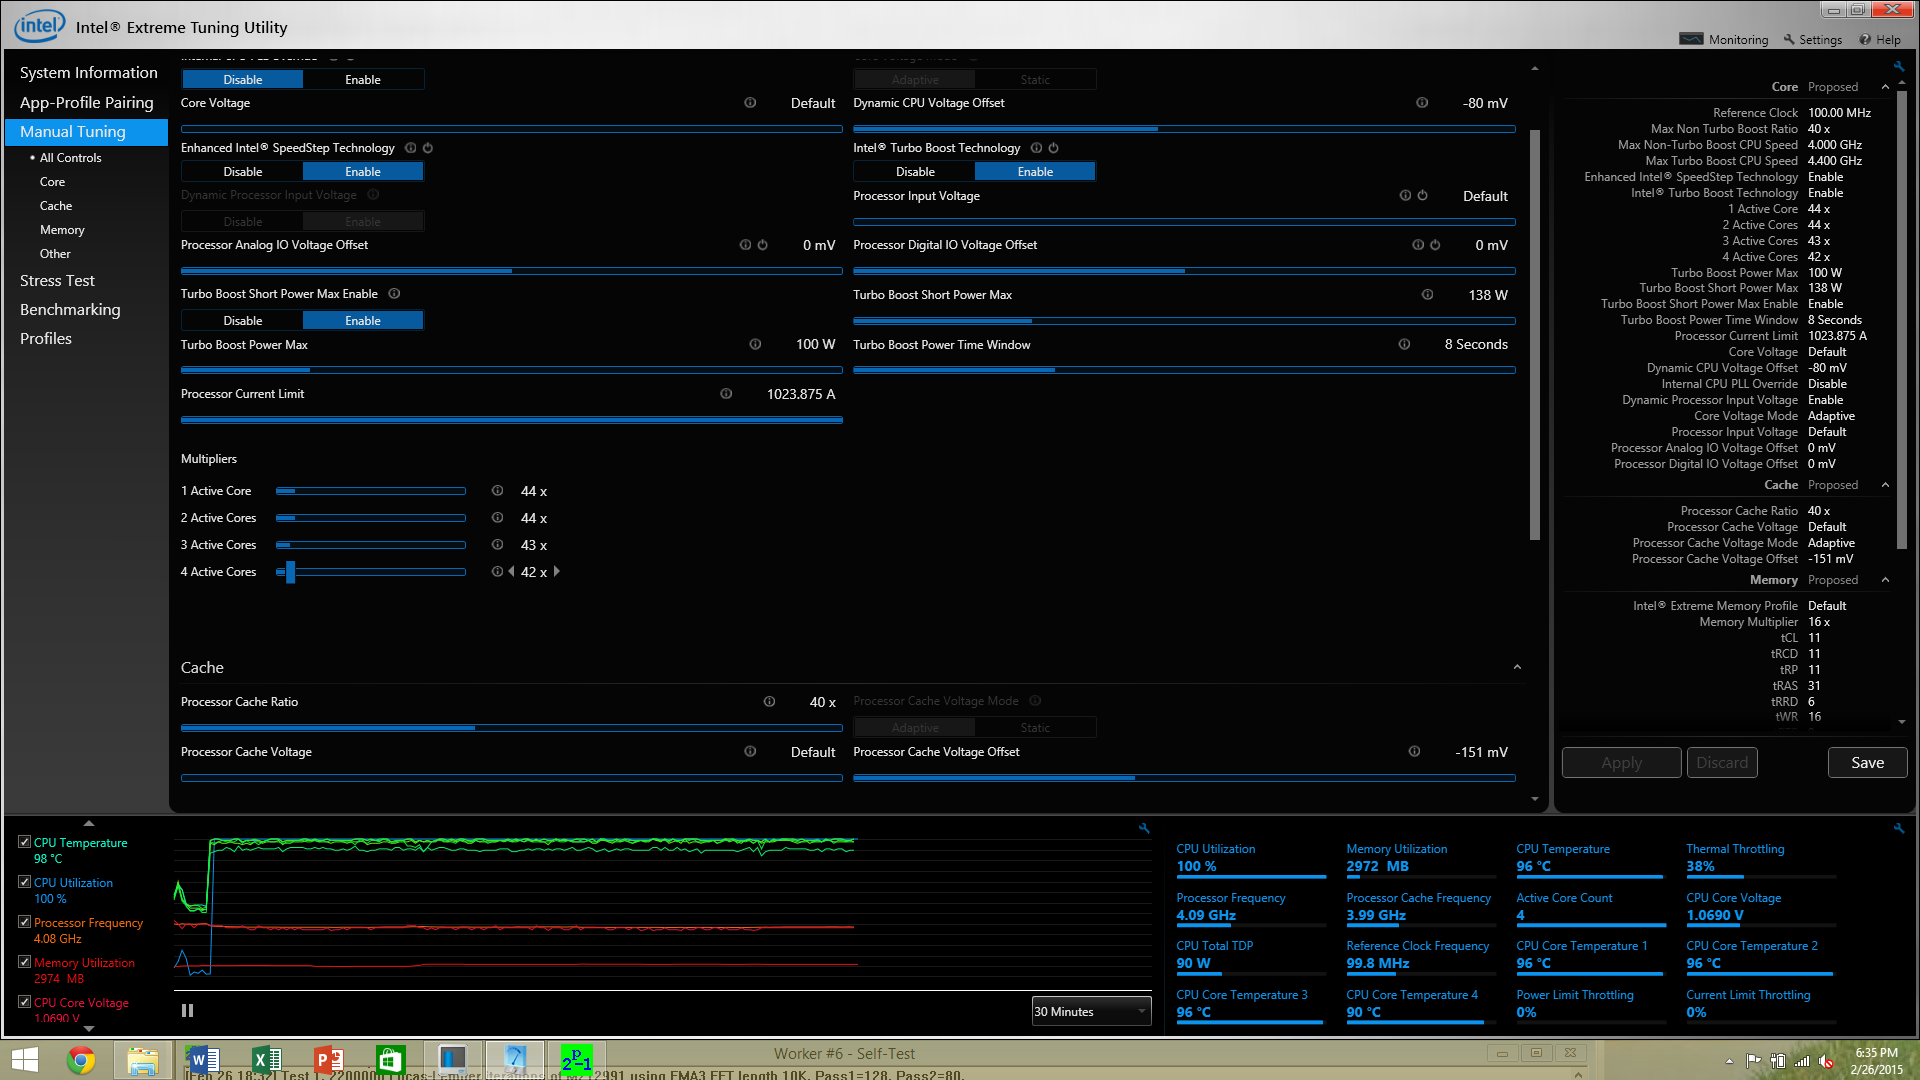Select Memory under Manual Tuning

click(62, 230)
